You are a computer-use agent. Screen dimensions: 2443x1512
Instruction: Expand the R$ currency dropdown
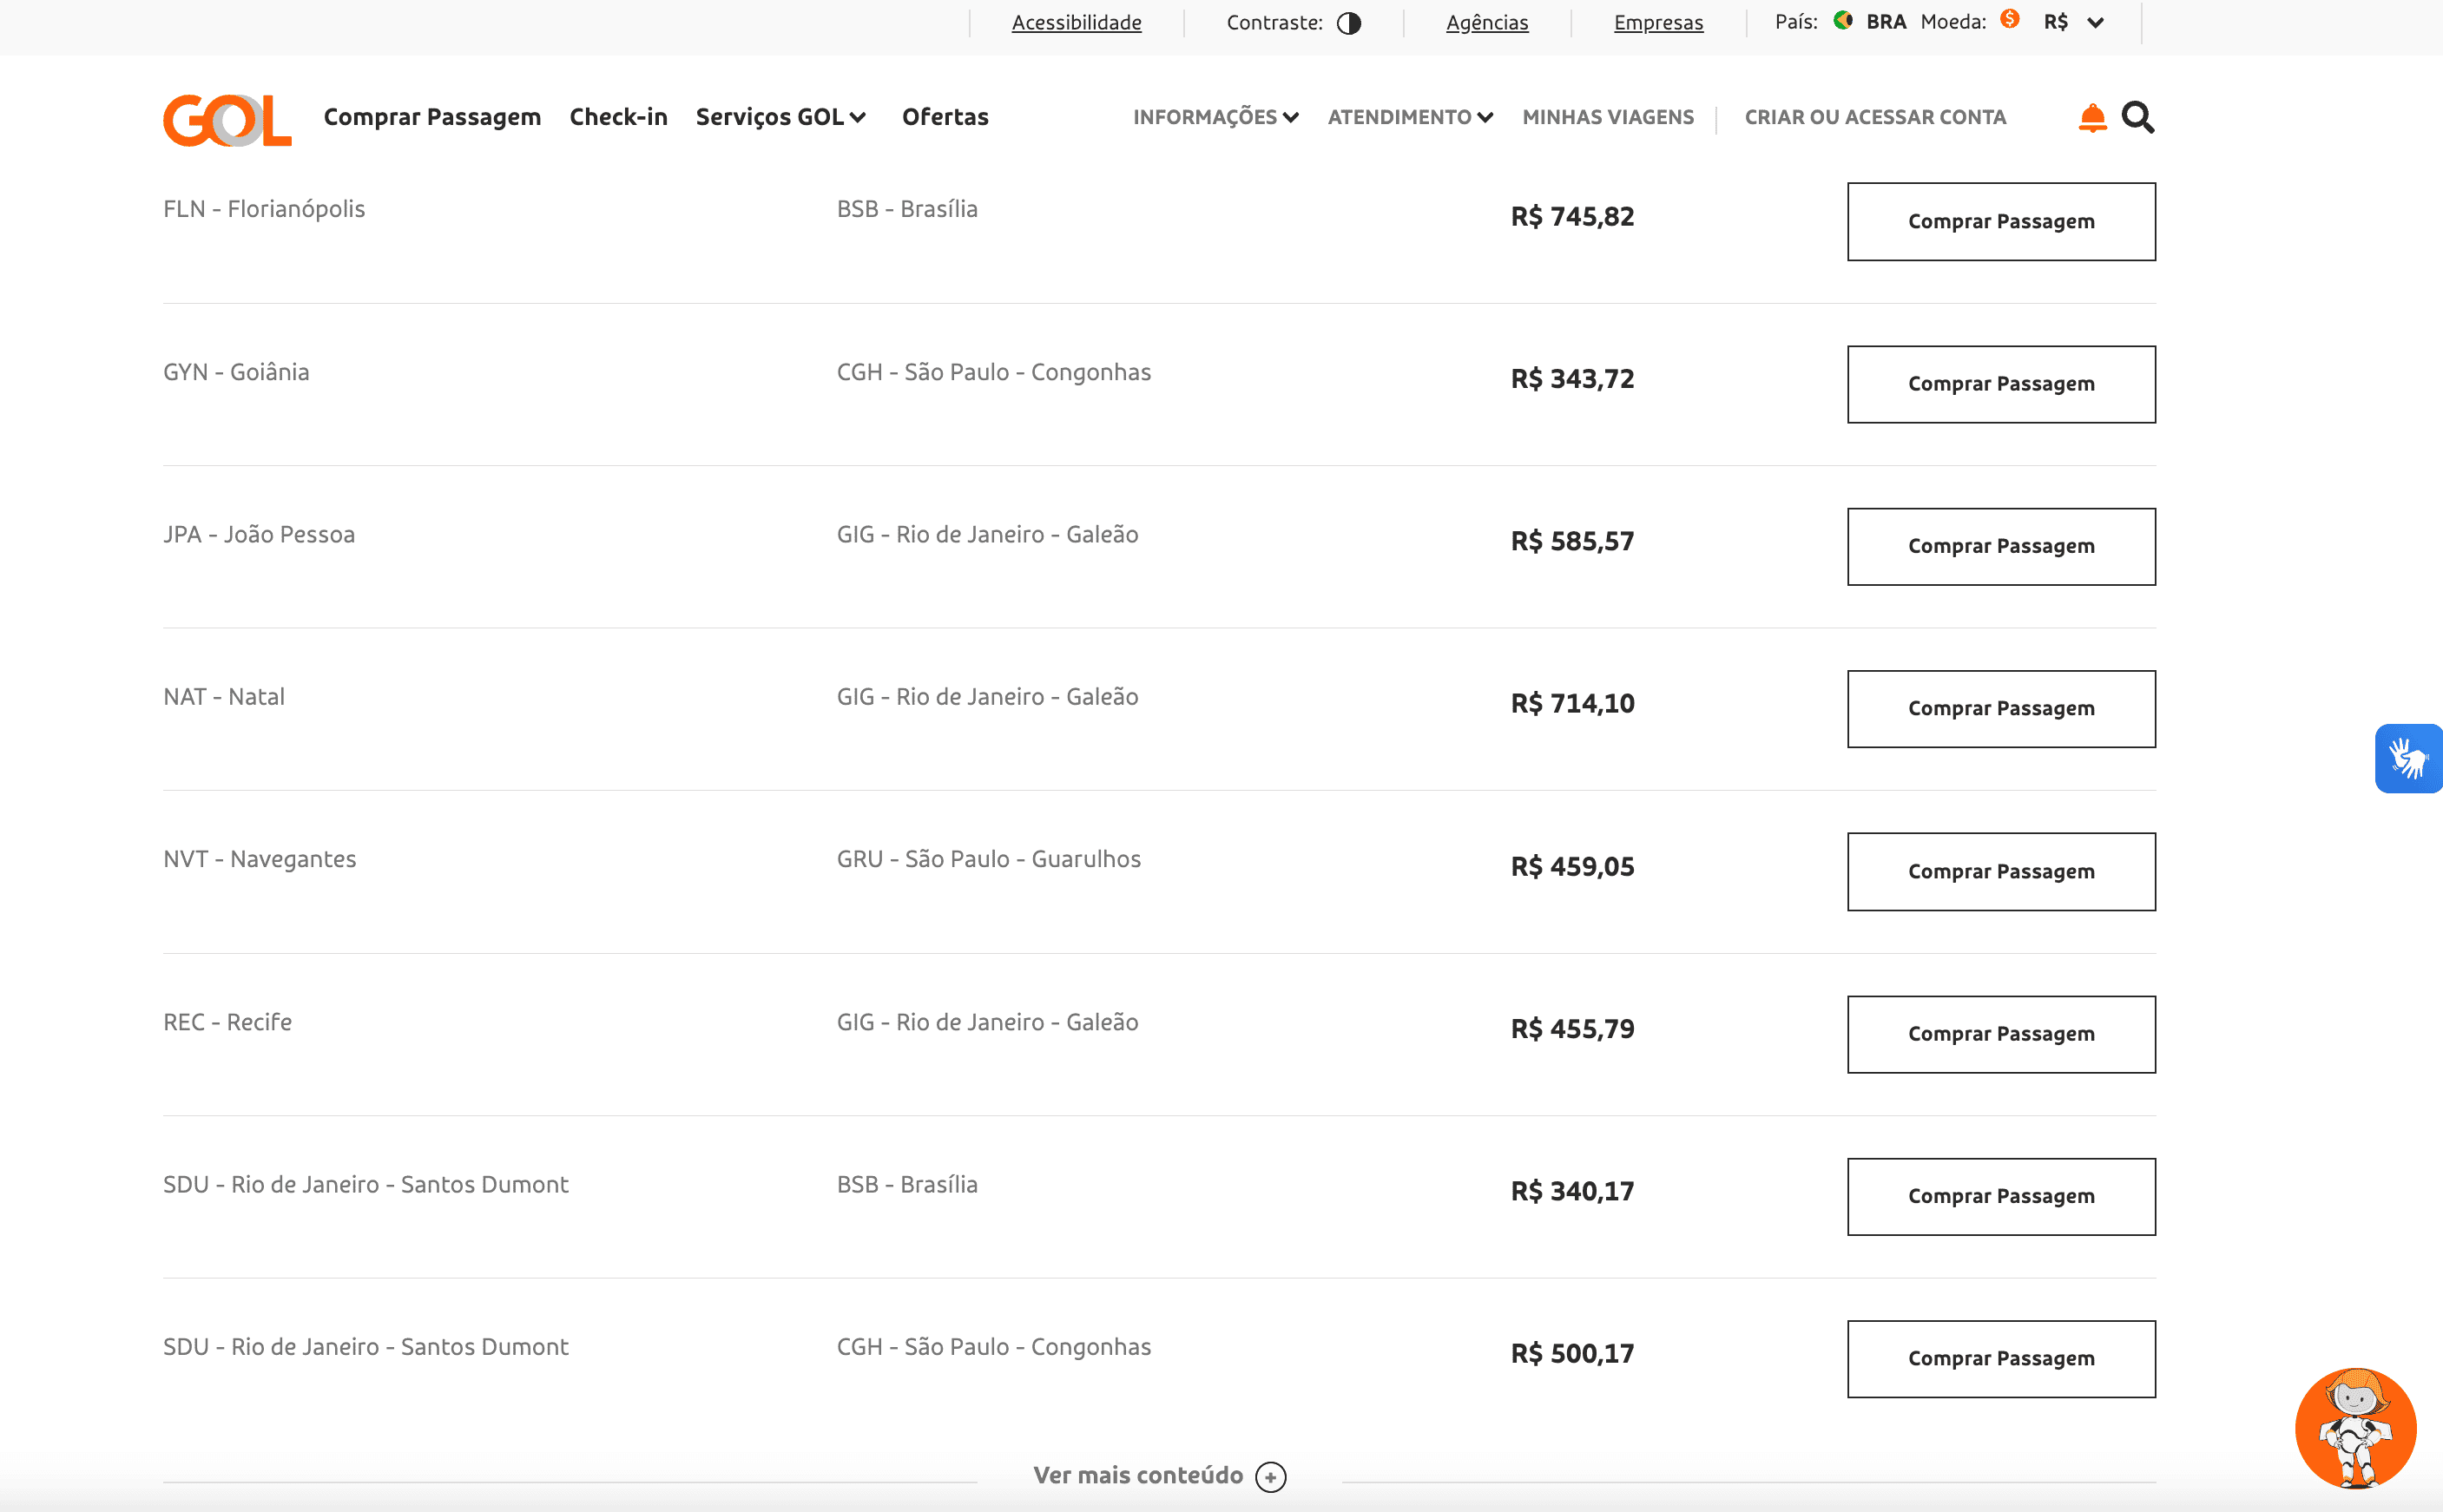(x=2094, y=23)
